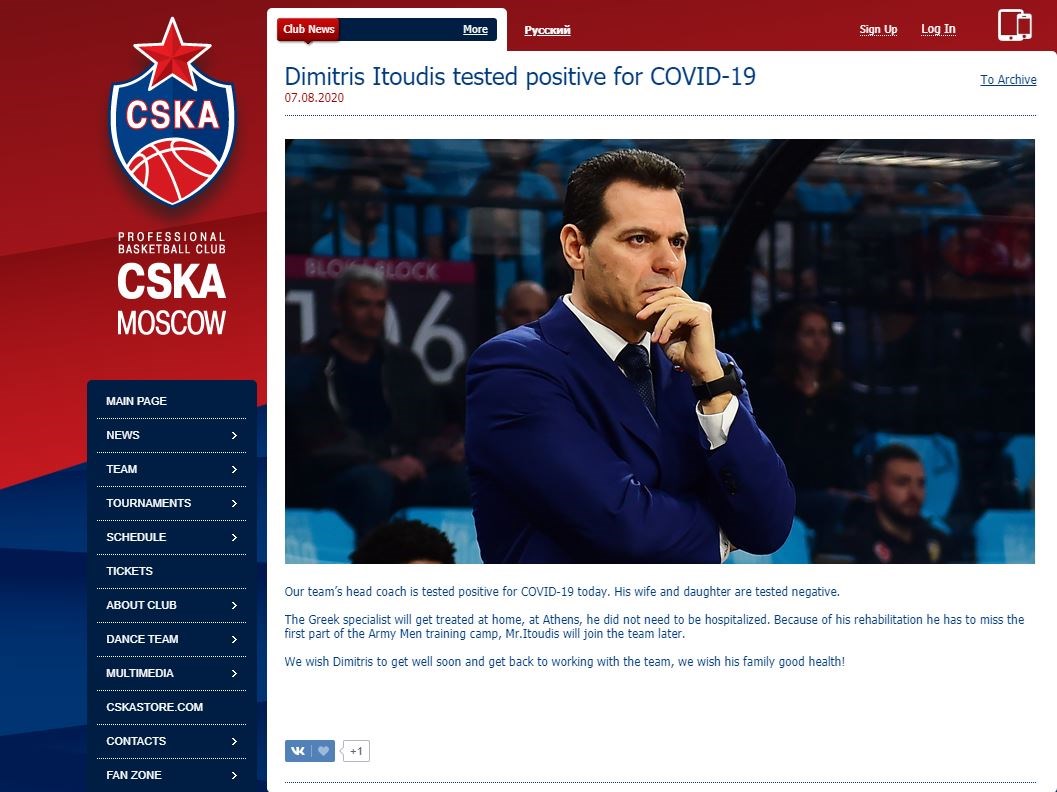This screenshot has height=792, width=1057.
Task: Click the +1 share counter
Action: [x=356, y=751]
